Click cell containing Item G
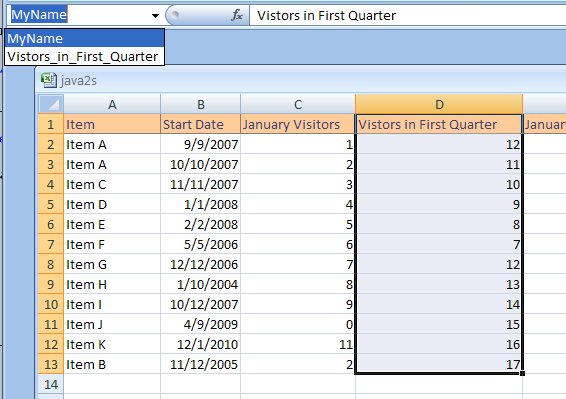 coord(112,264)
